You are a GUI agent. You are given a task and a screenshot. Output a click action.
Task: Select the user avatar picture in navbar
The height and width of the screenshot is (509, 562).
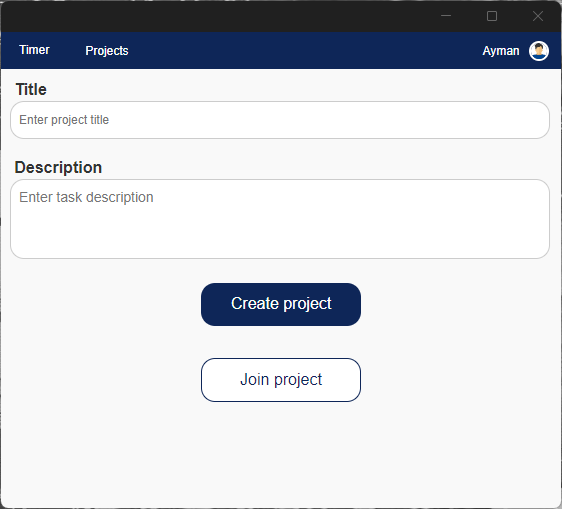(539, 51)
